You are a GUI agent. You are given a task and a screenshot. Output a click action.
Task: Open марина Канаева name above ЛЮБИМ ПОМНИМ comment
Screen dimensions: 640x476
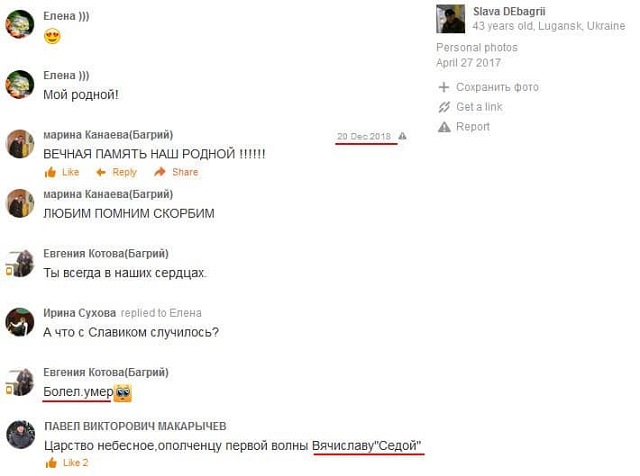click(x=108, y=194)
